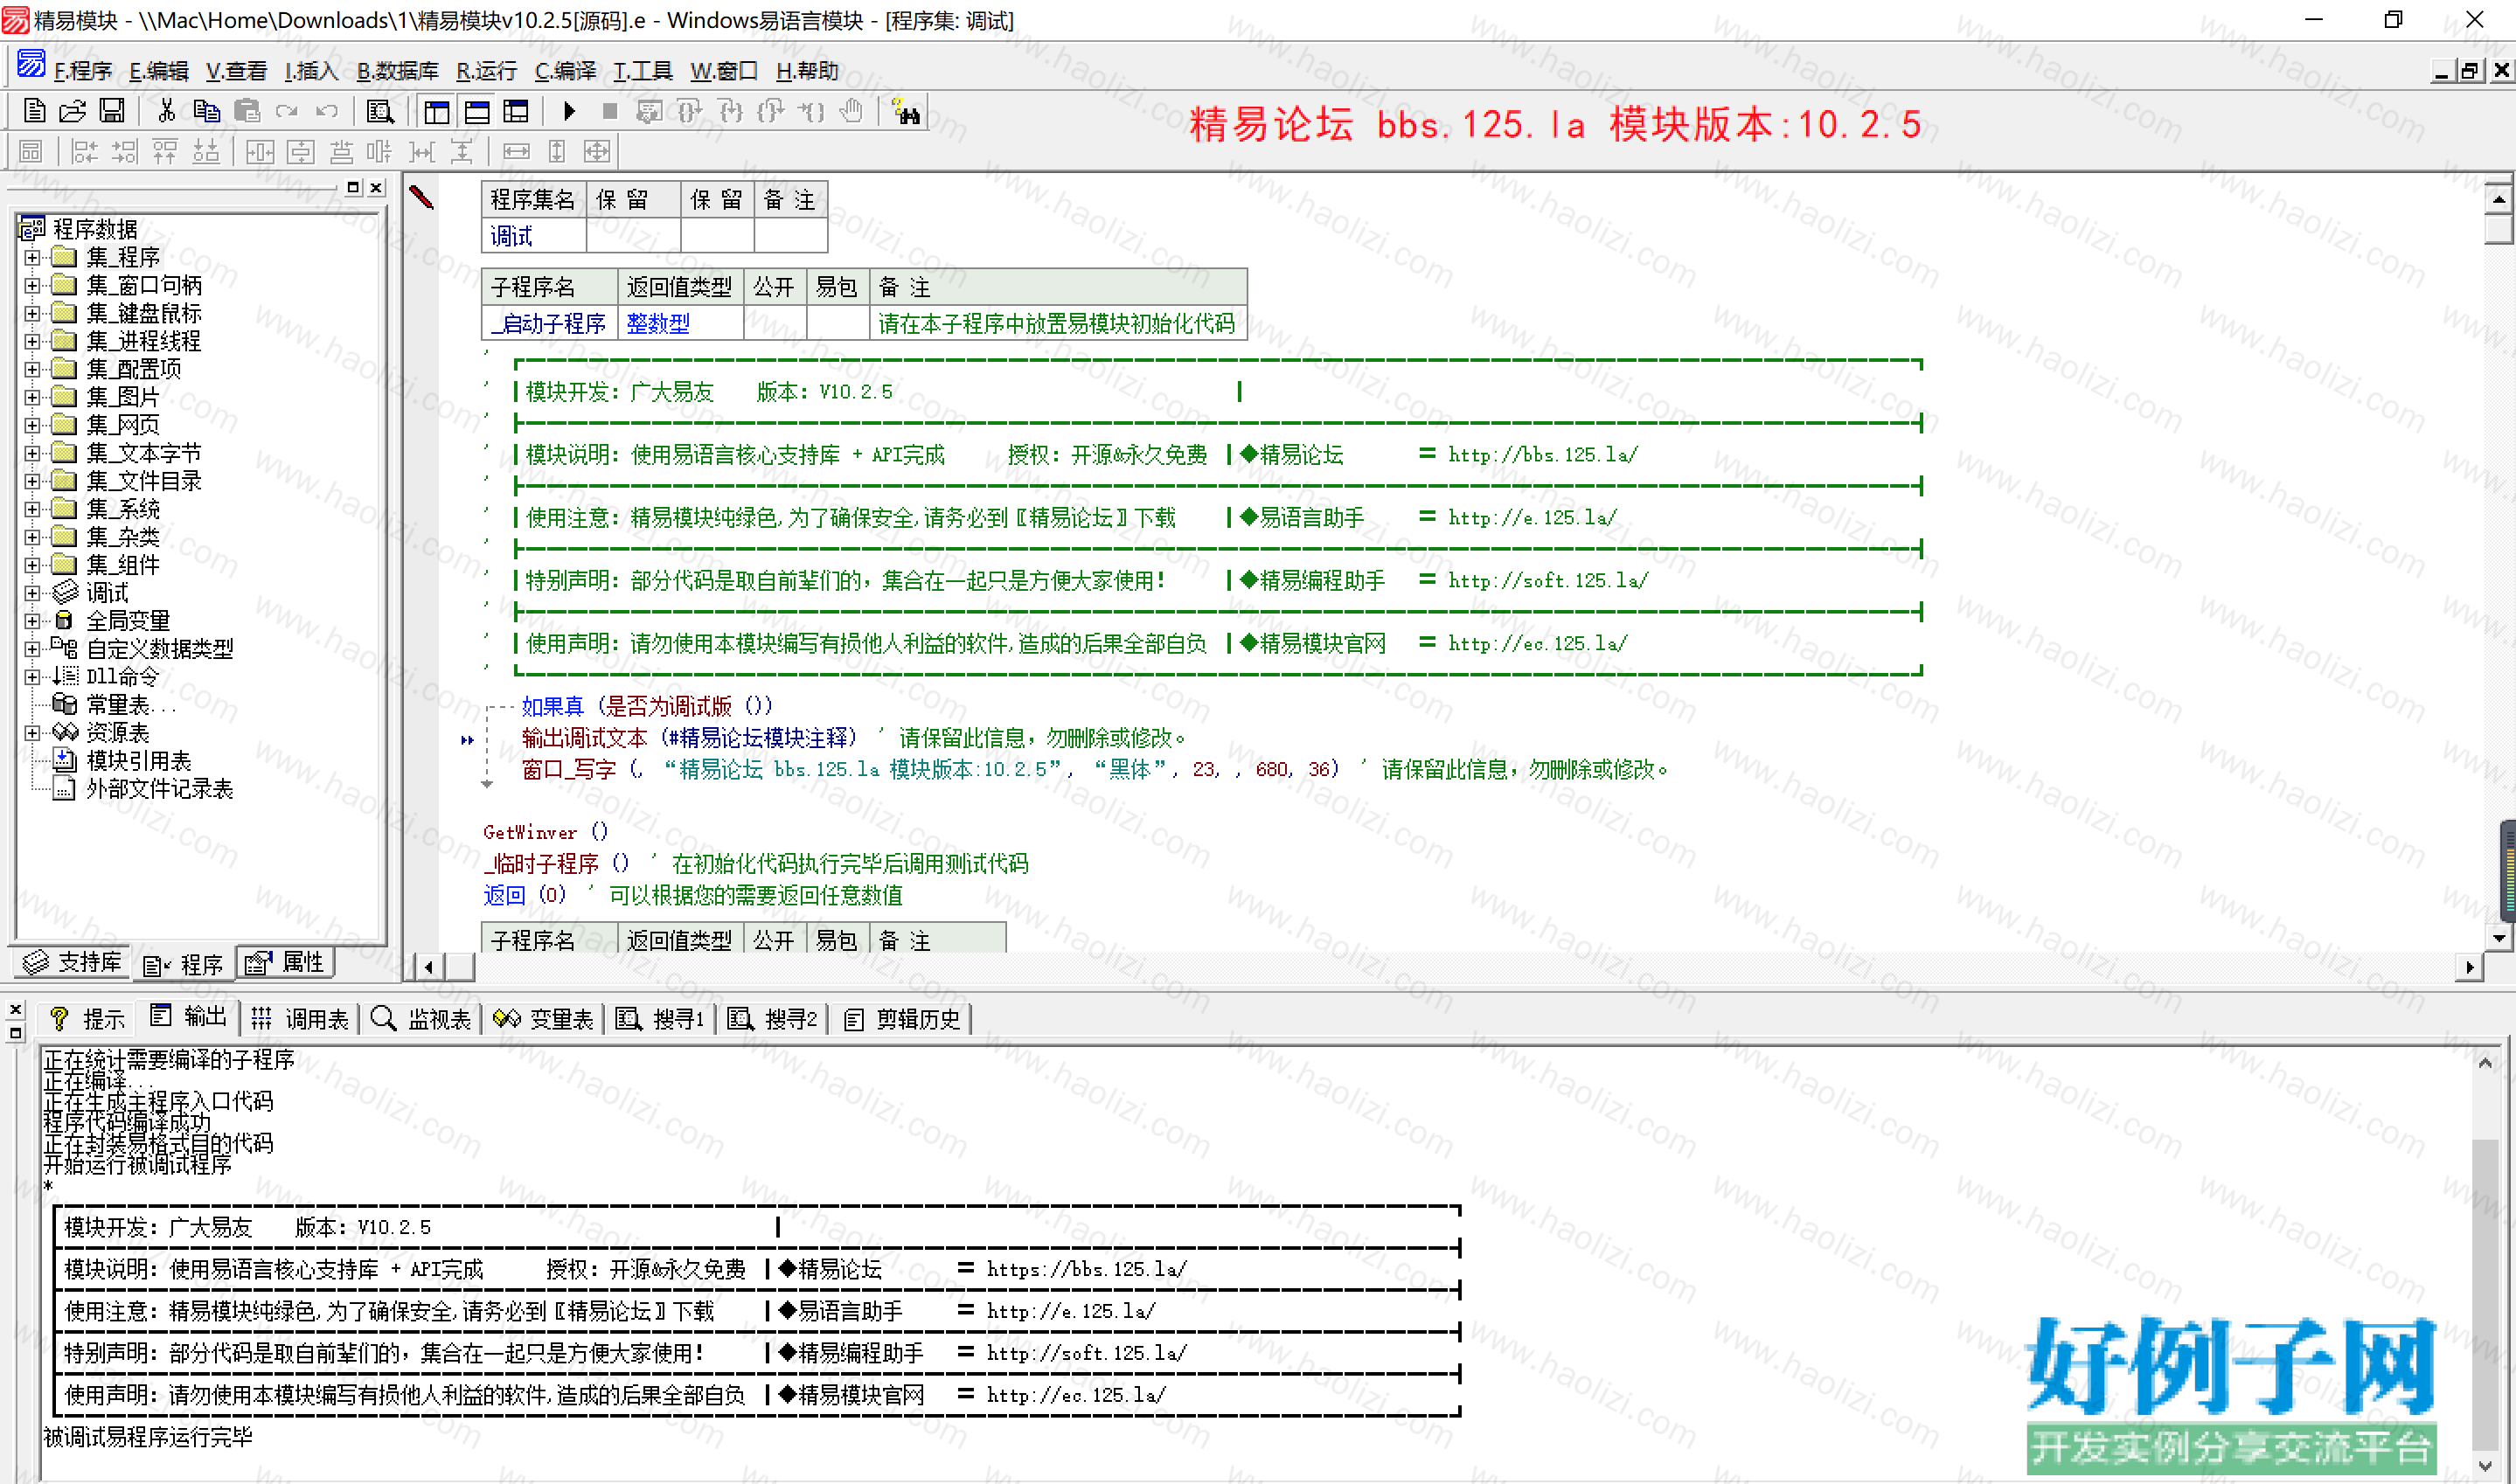This screenshot has height=1484, width=2516.
Task: Toggle the bottom status panel view button
Action: 477,111
